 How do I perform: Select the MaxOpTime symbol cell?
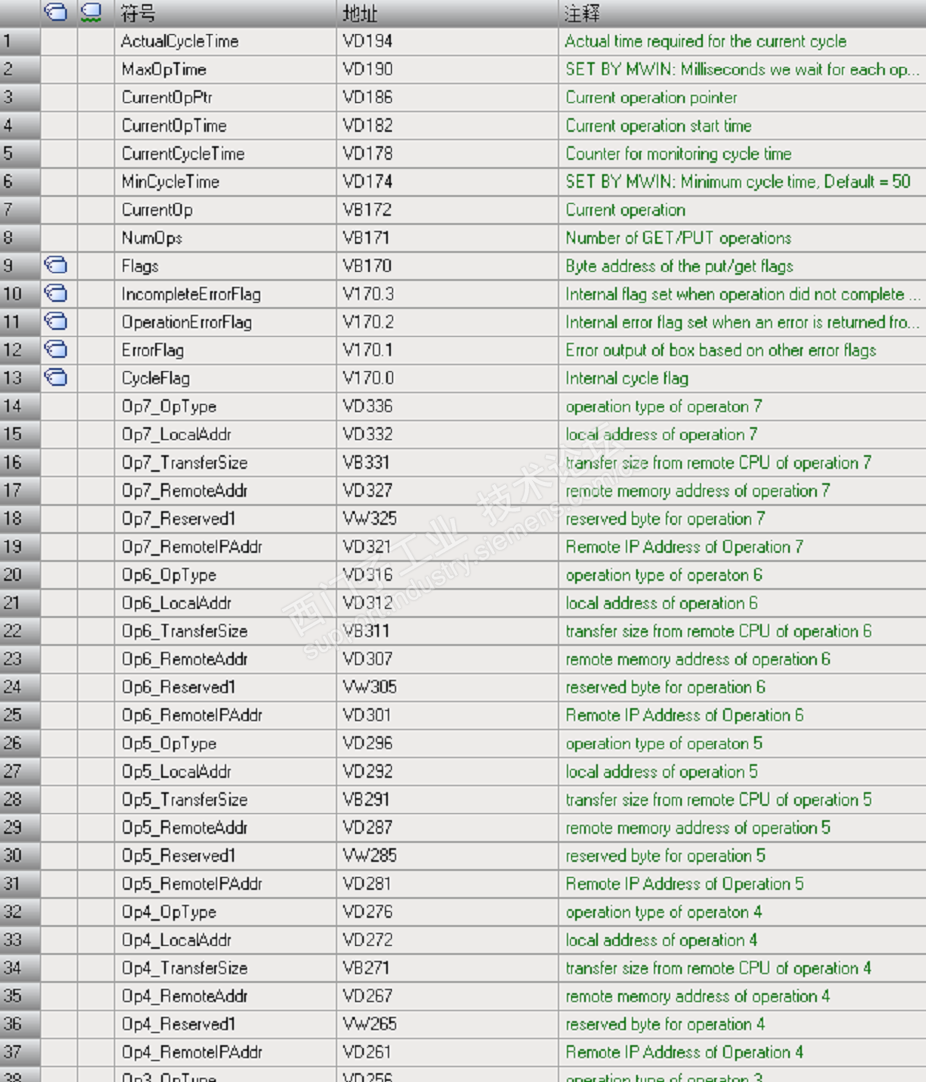tap(226, 70)
